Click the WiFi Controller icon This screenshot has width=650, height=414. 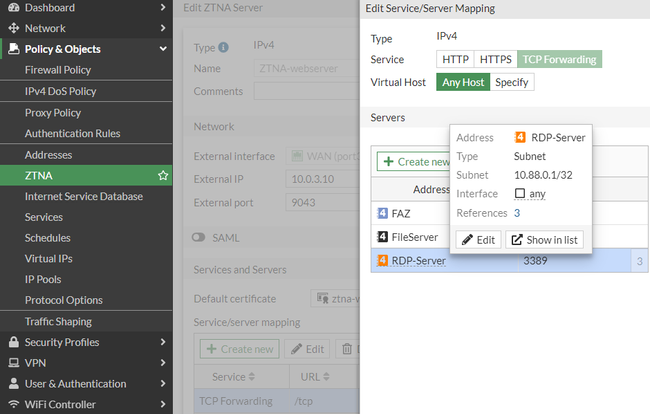(13, 405)
